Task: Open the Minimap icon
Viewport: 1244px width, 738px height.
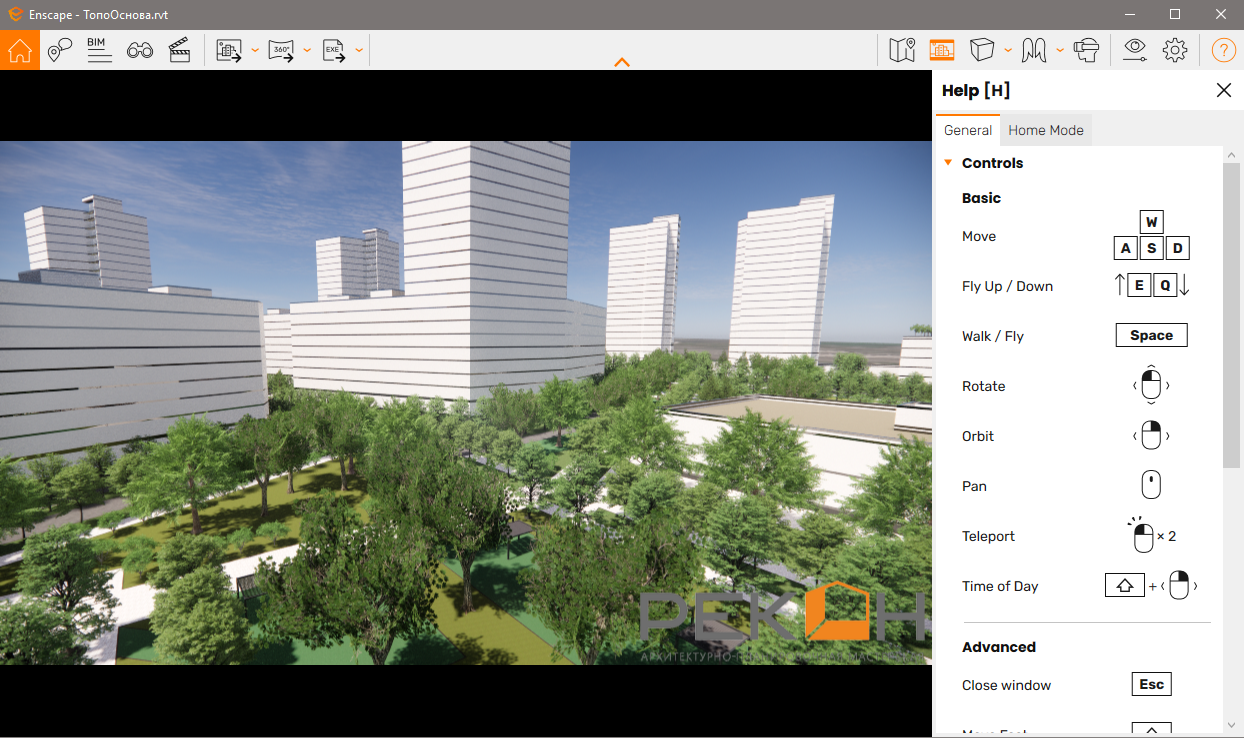Action: 902,50
